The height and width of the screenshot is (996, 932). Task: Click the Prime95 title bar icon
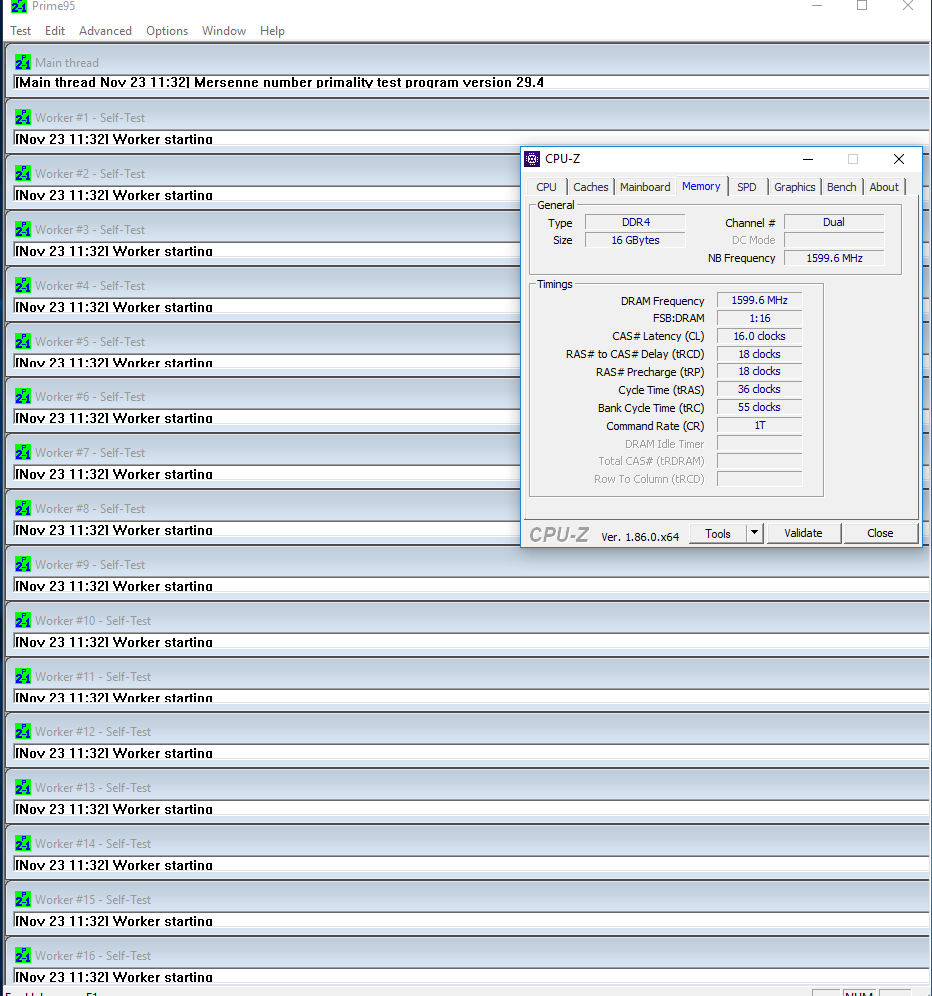coord(19,6)
